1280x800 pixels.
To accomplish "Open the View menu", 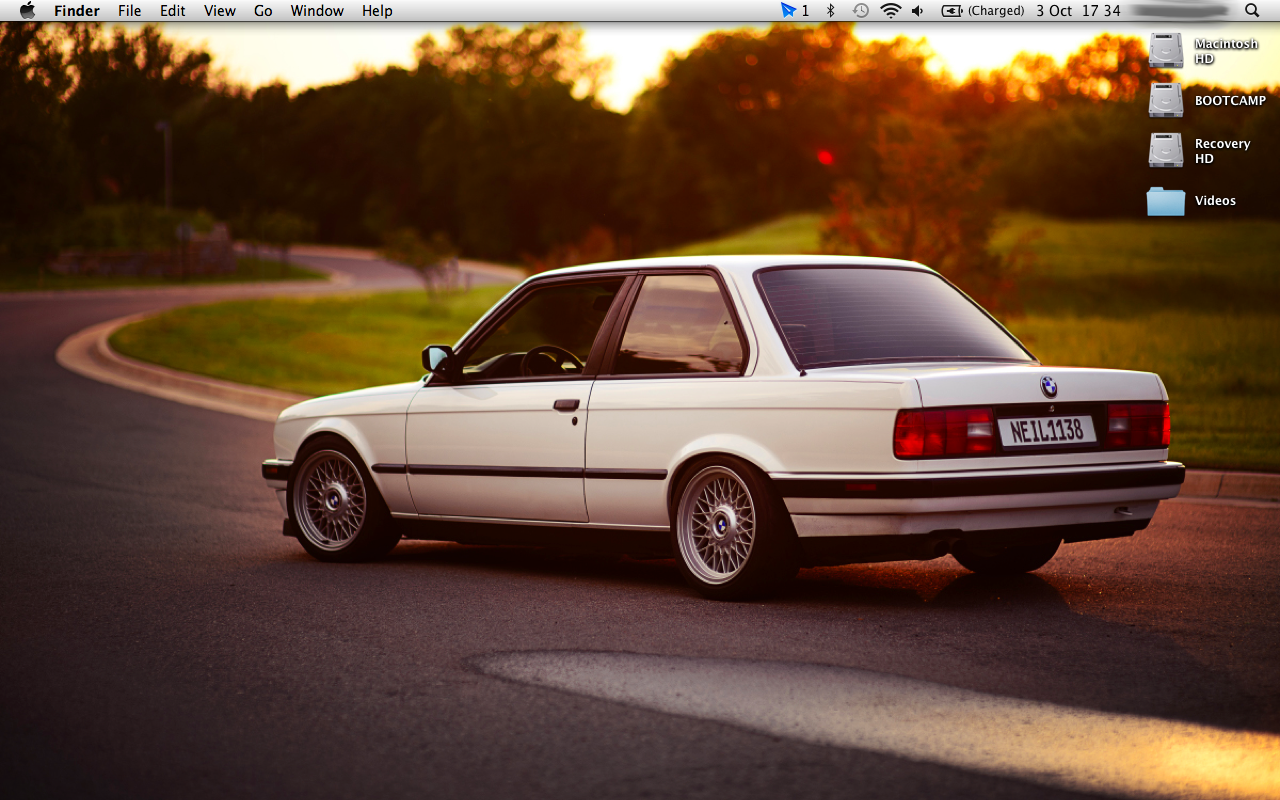I will pos(220,11).
